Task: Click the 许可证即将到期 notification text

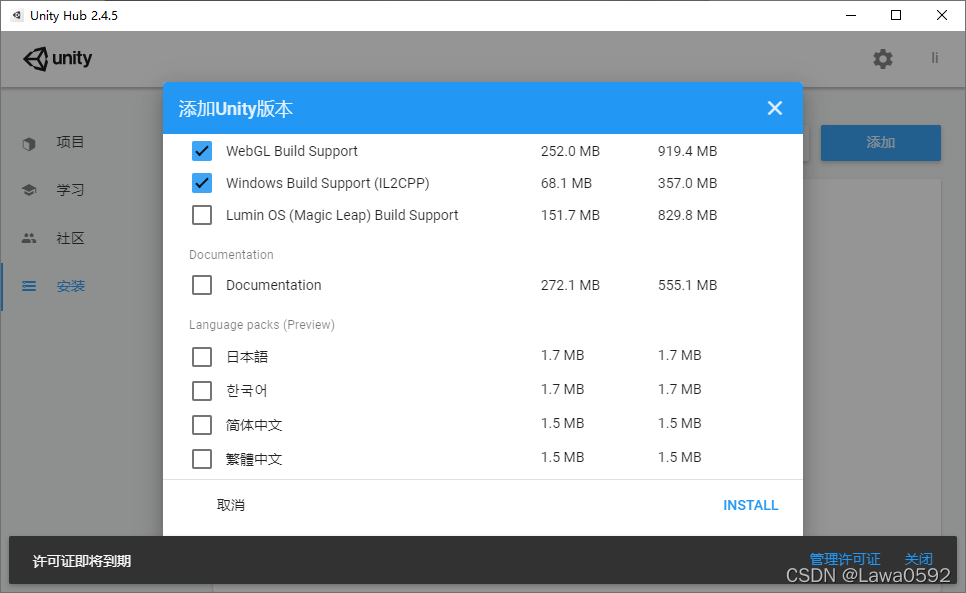Action: tap(82, 561)
